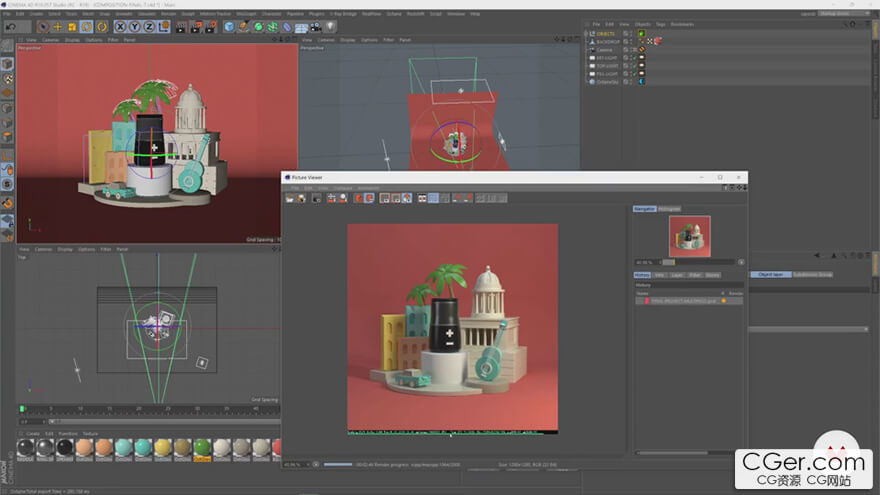
Task: Select the Rotate tool in the top toolbar
Action: click(87, 27)
